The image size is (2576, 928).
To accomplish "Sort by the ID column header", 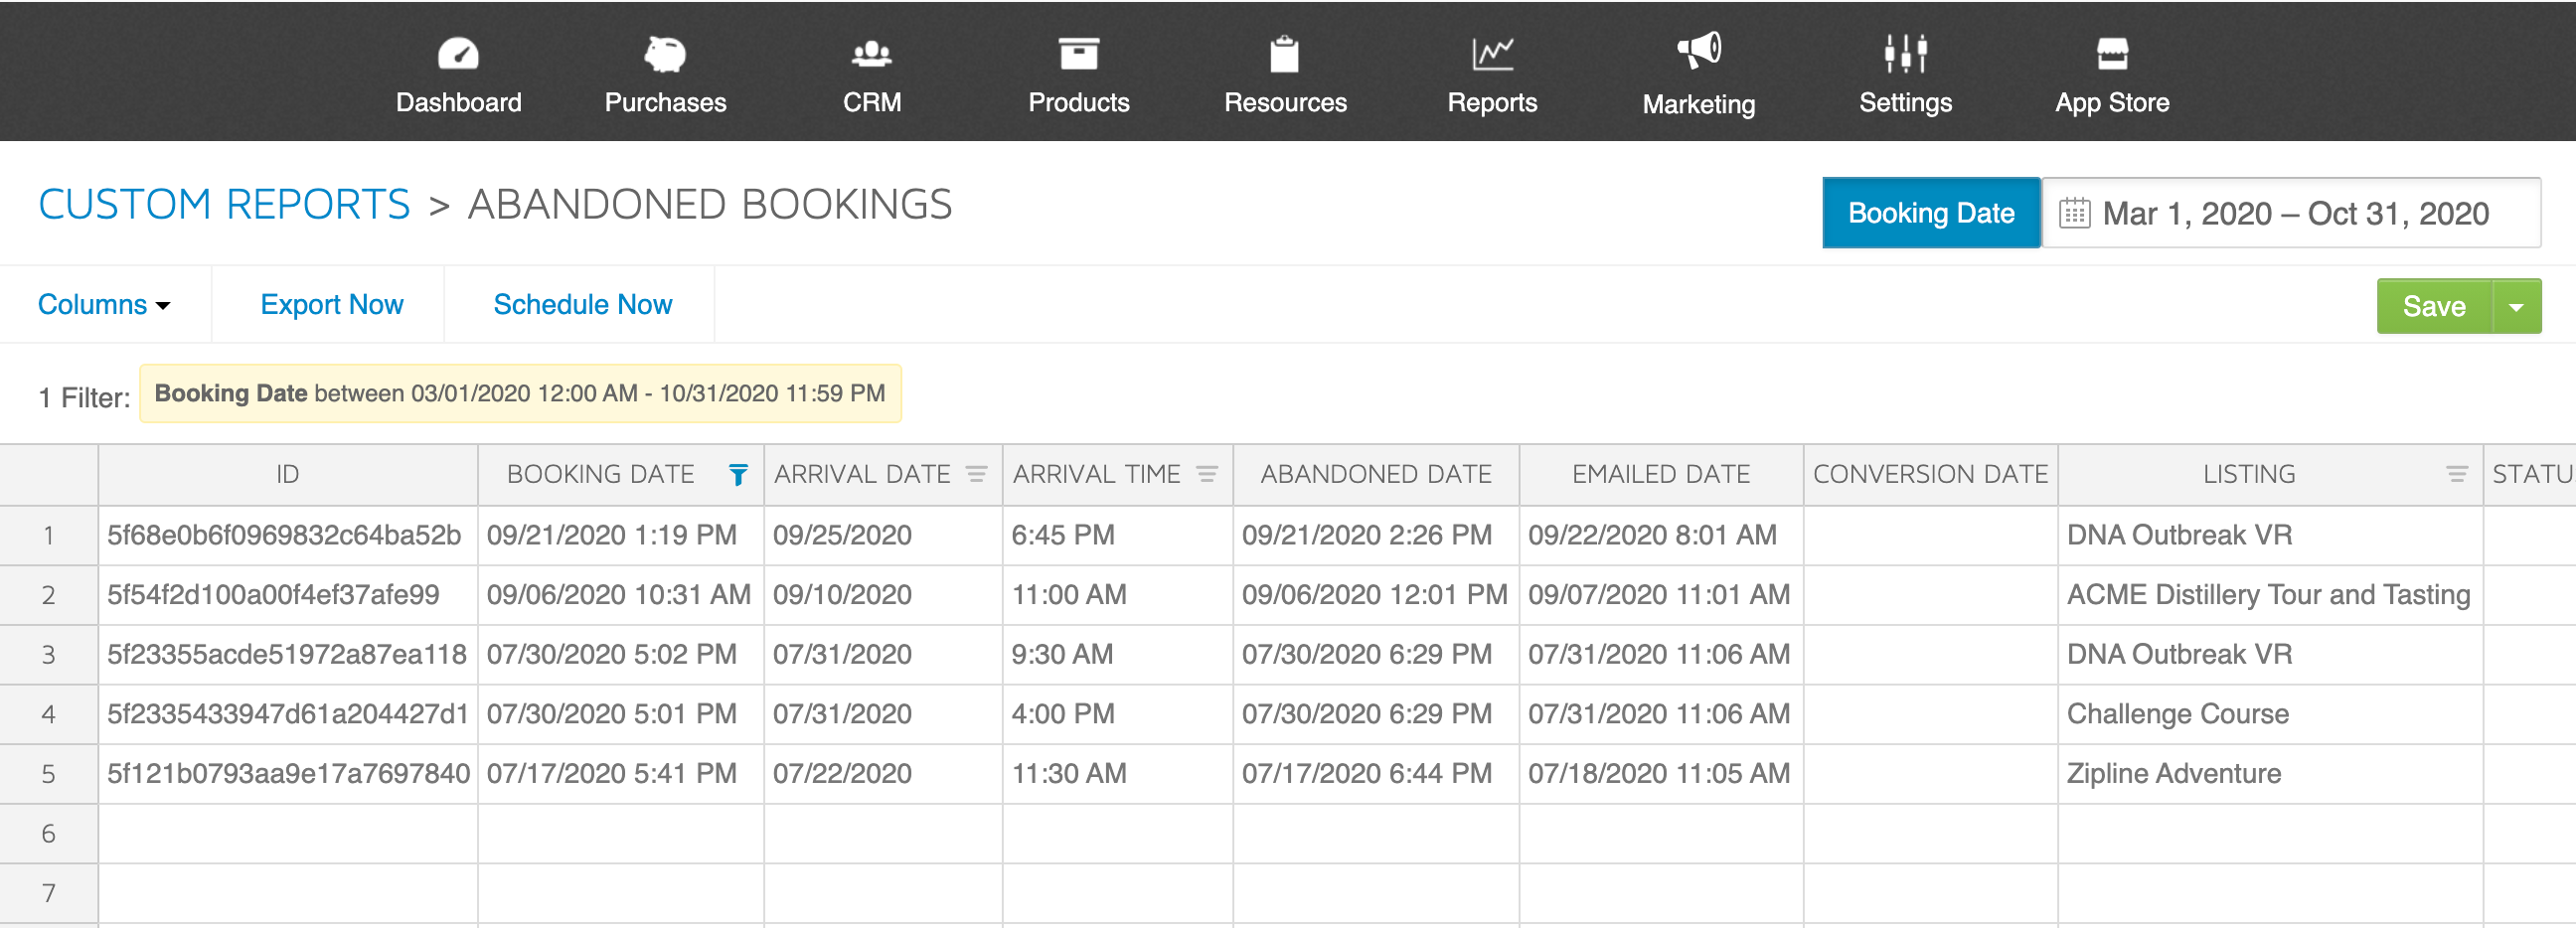I will pos(288,474).
